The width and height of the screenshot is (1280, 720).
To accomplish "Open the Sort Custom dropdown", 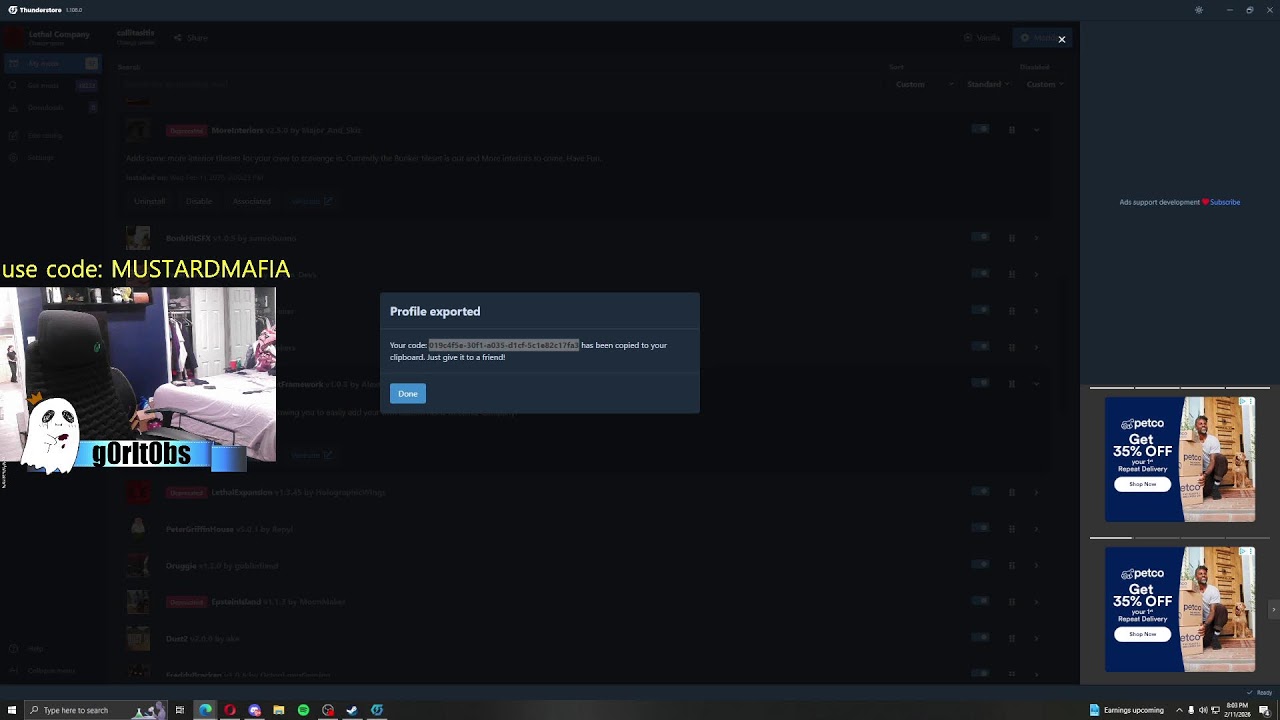I will pyautogui.click(x=923, y=84).
